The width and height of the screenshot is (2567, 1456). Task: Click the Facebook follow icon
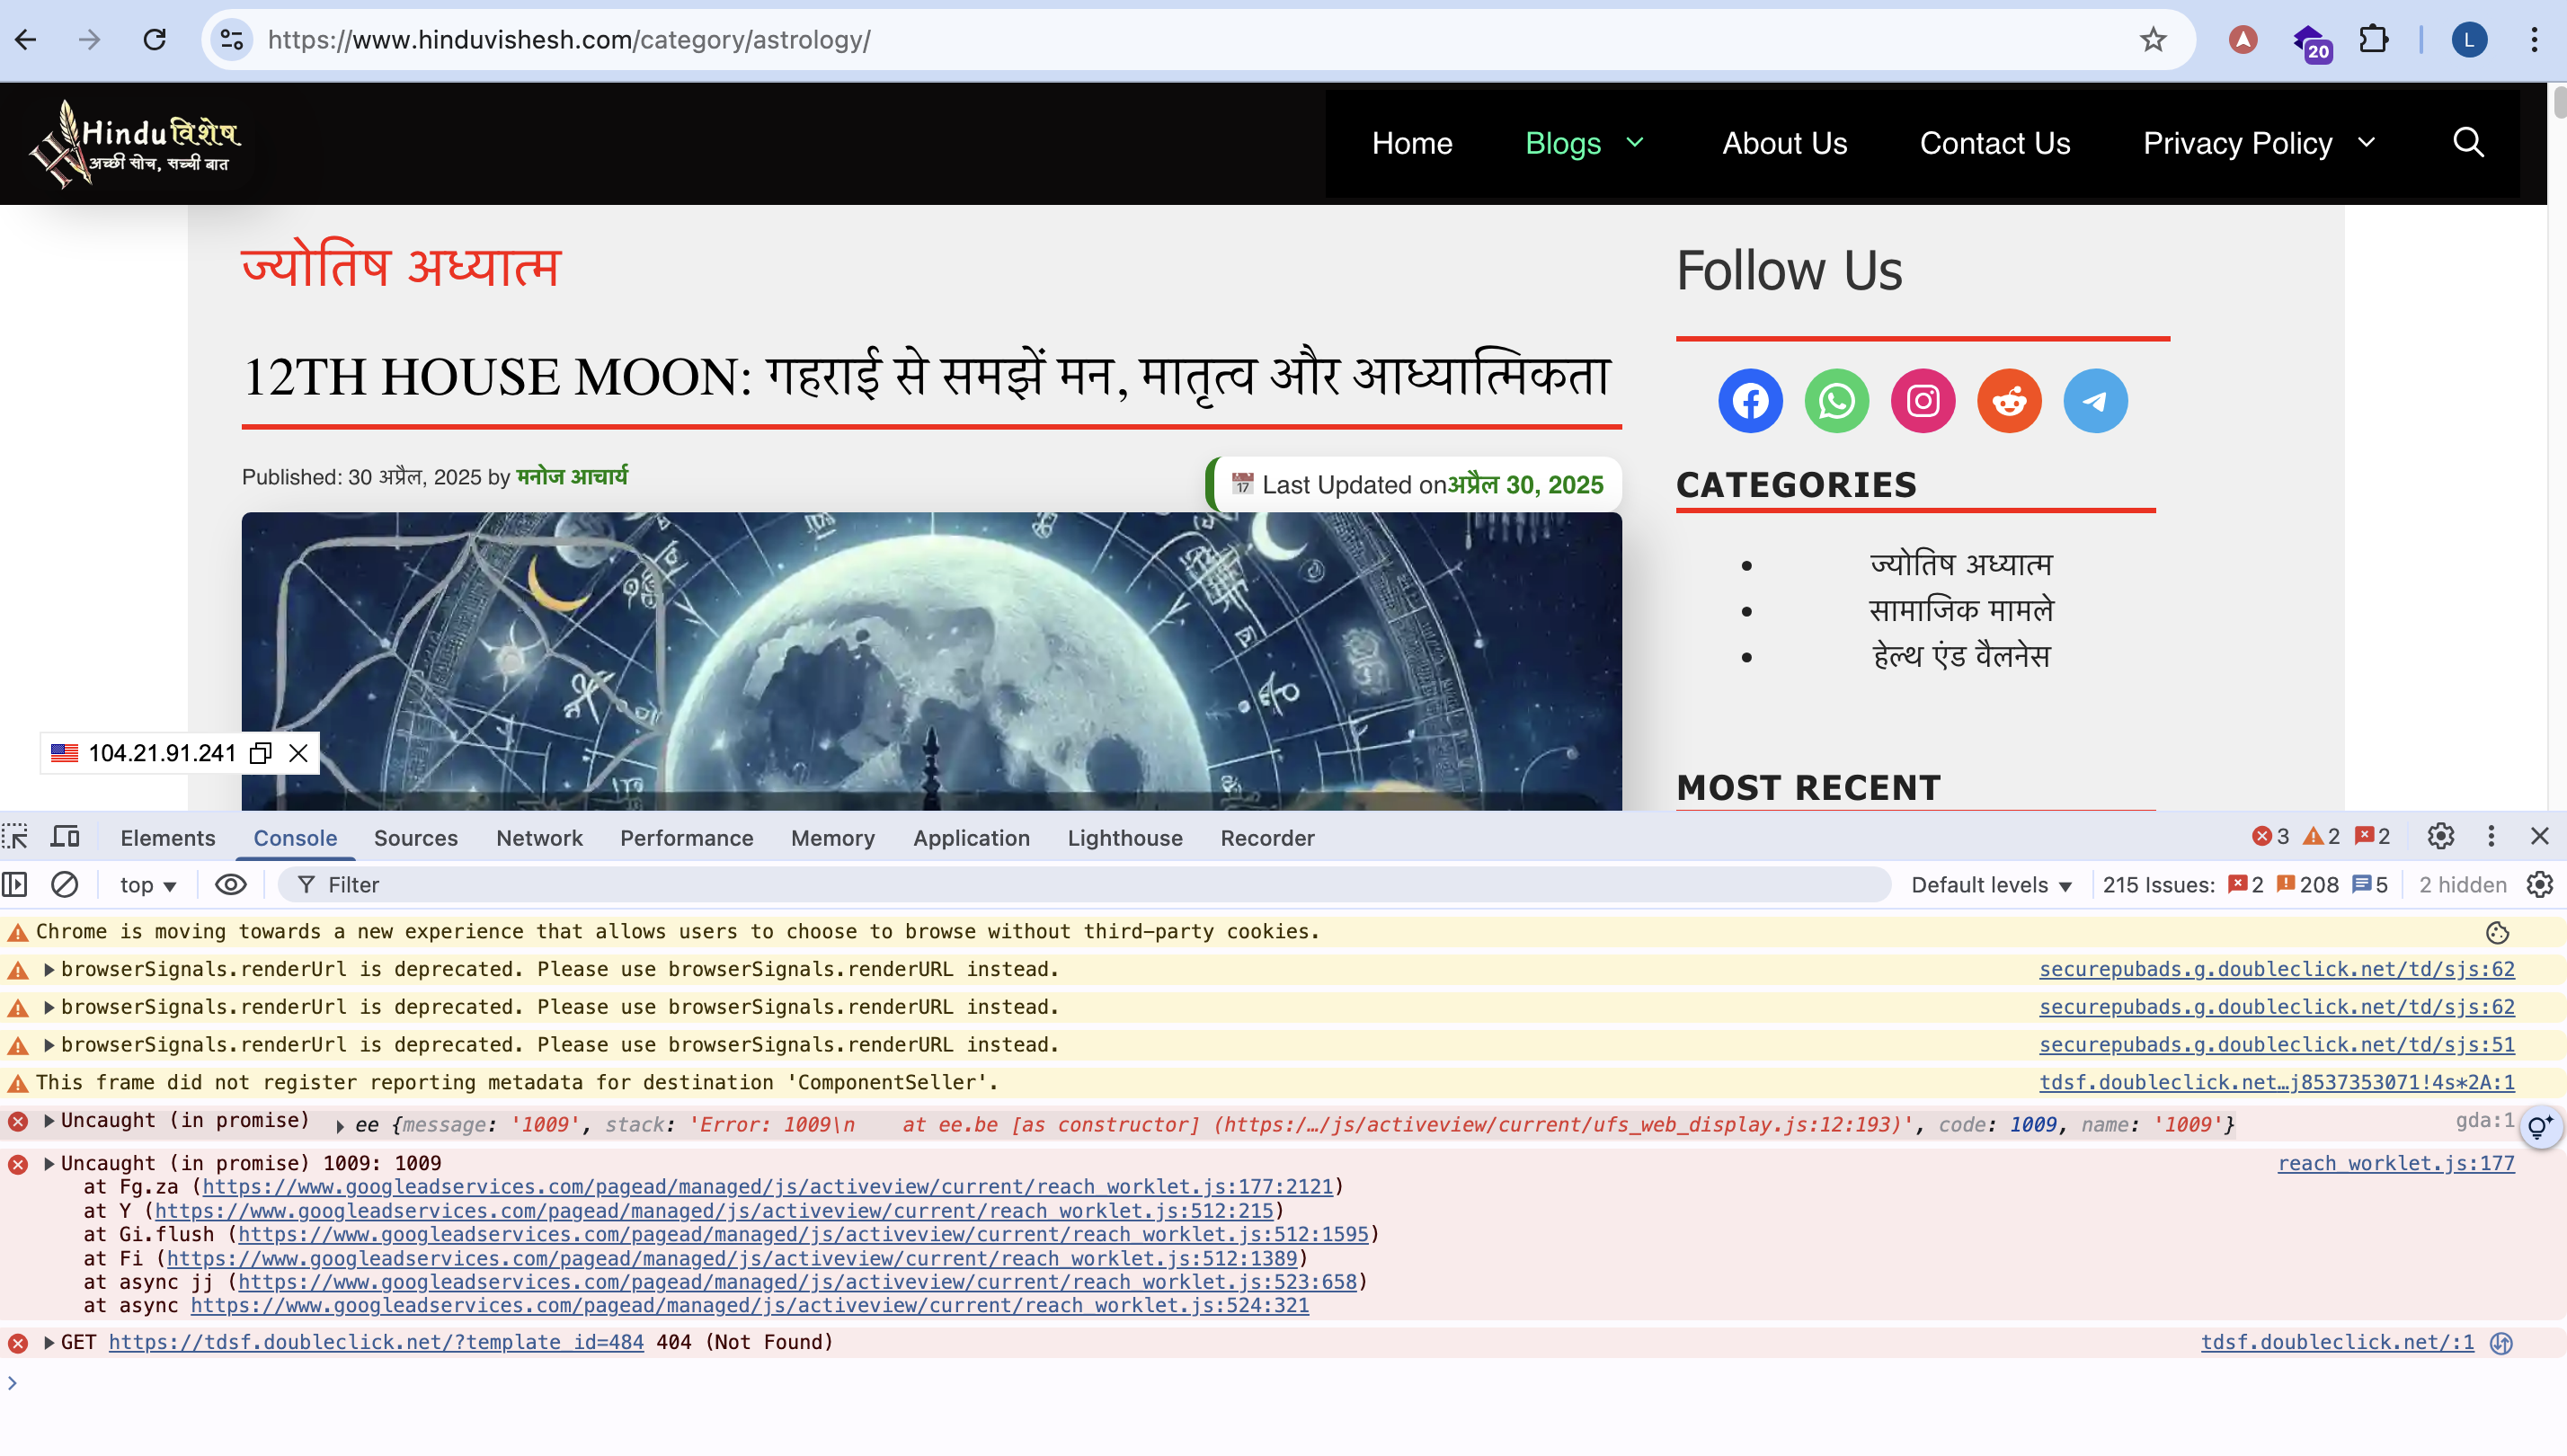click(1750, 401)
